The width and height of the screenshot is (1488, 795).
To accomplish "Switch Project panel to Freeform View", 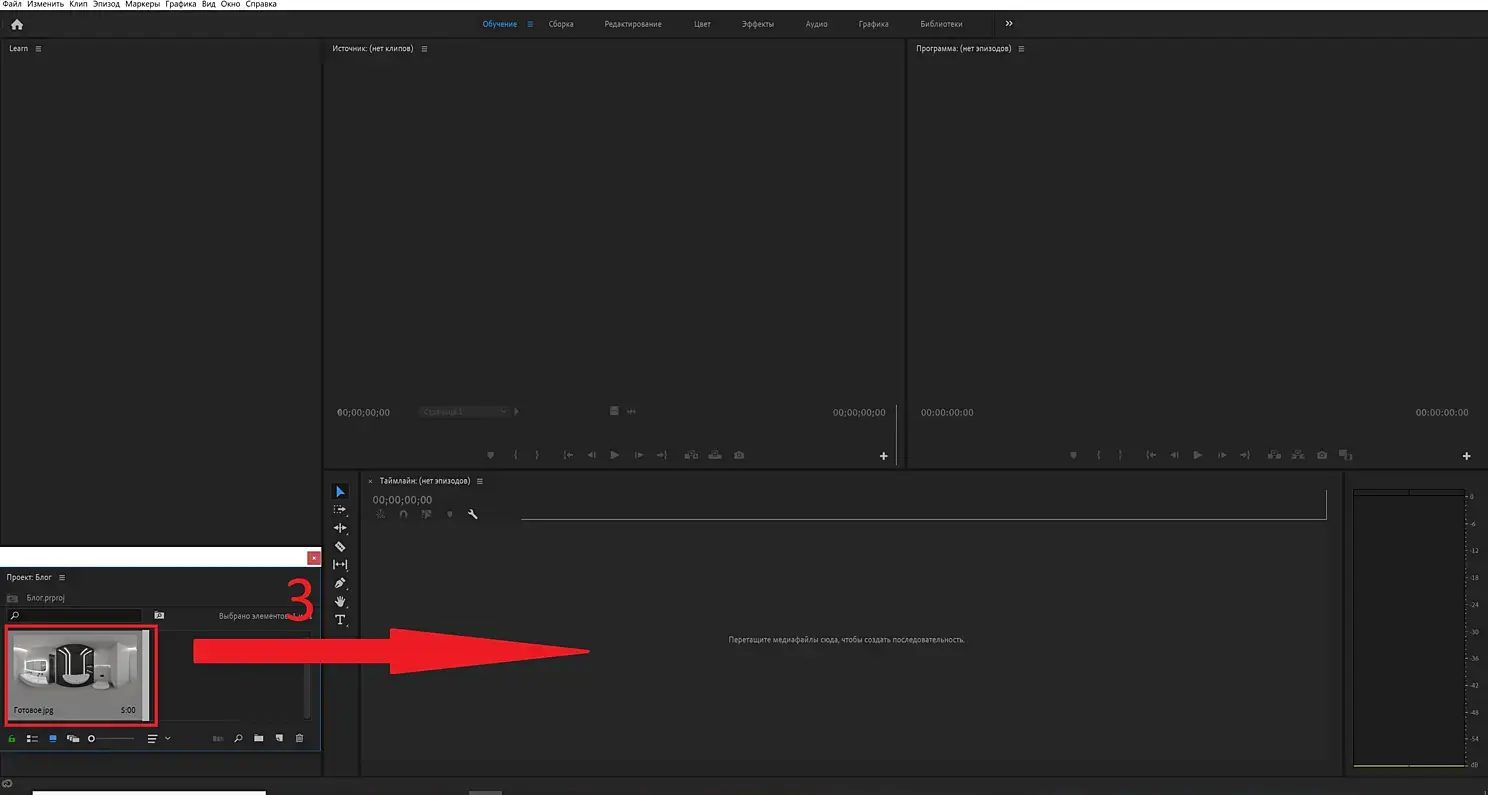I will point(73,739).
